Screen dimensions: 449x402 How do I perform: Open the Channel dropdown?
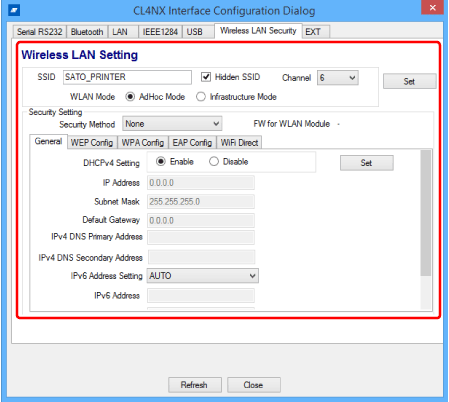338,78
